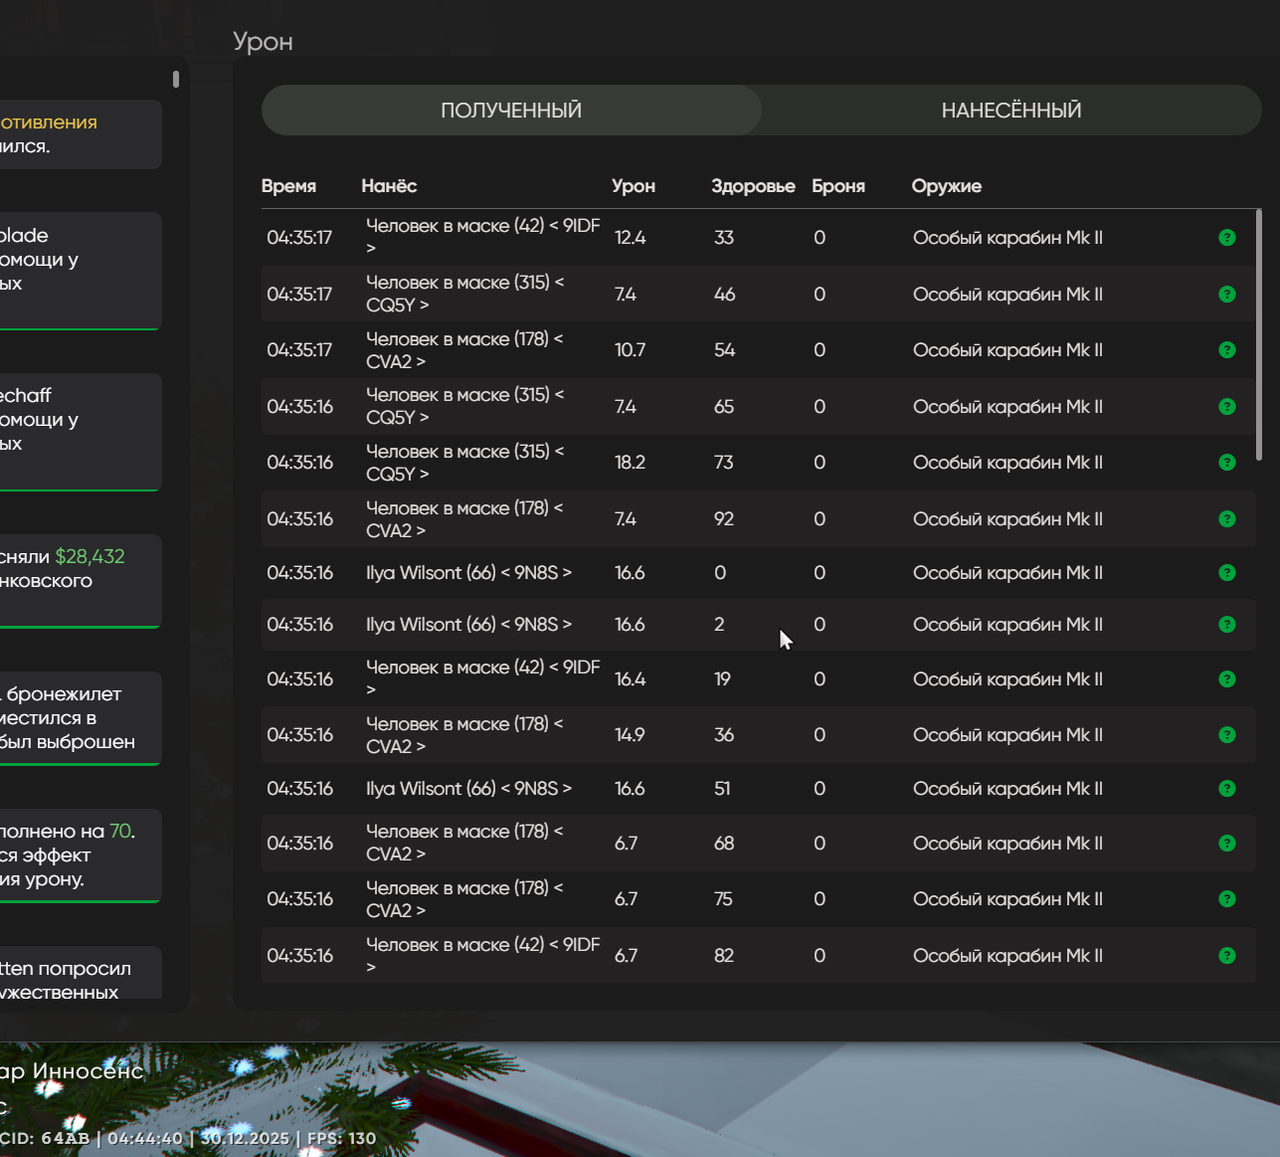The image size is (1280, 1157).
Task: Click the Оружие column header
Action: 946,186
